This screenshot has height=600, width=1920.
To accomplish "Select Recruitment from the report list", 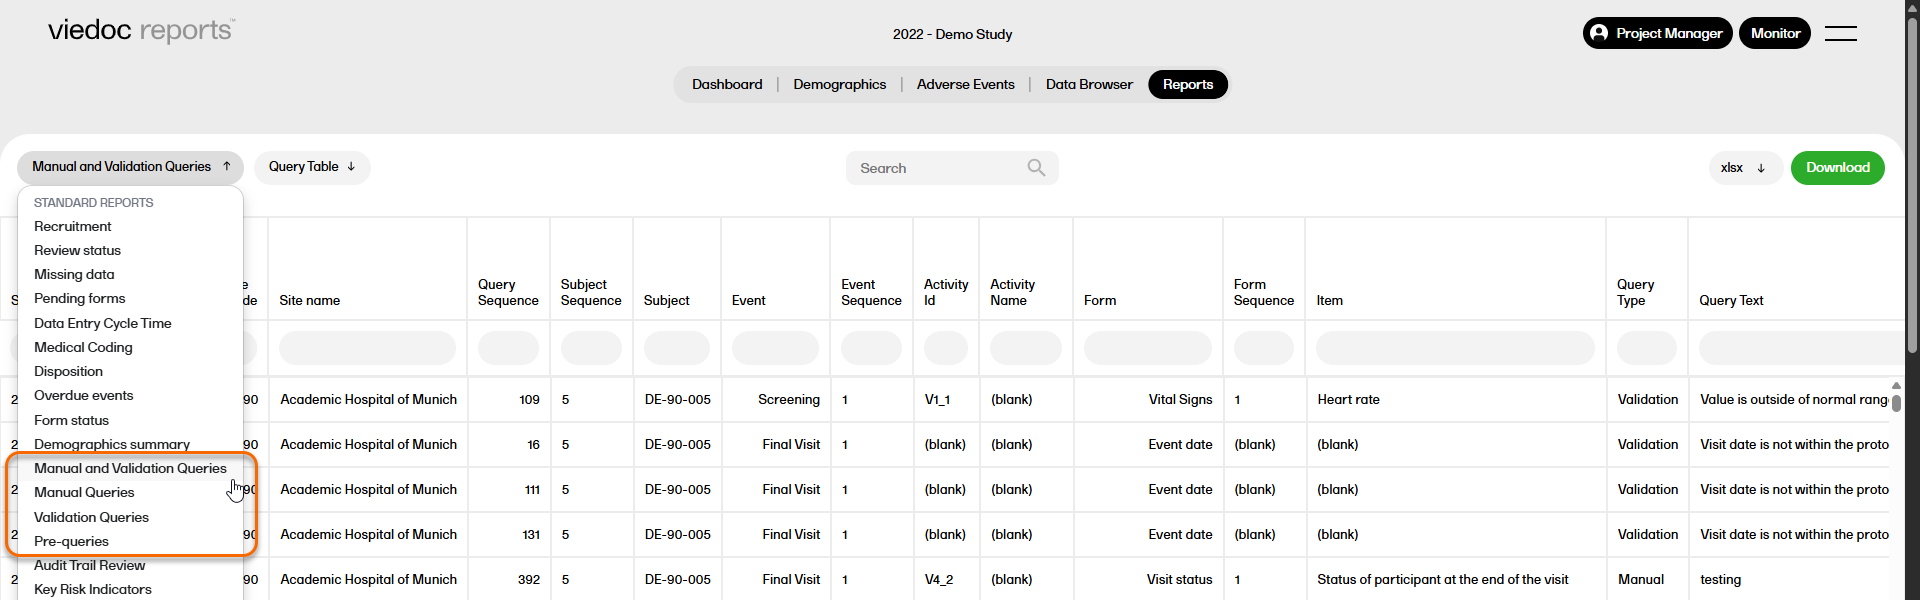I will (73, 227).
